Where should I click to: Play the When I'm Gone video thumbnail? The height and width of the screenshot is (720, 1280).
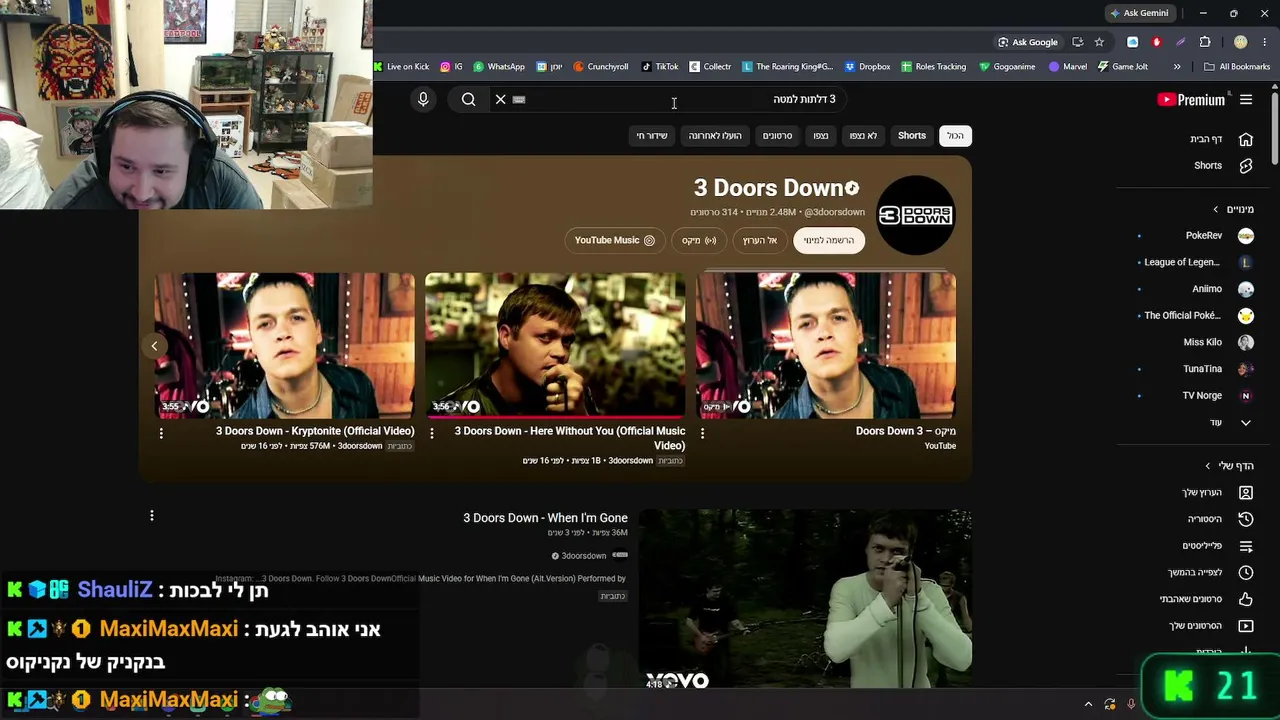coord(805,600)
